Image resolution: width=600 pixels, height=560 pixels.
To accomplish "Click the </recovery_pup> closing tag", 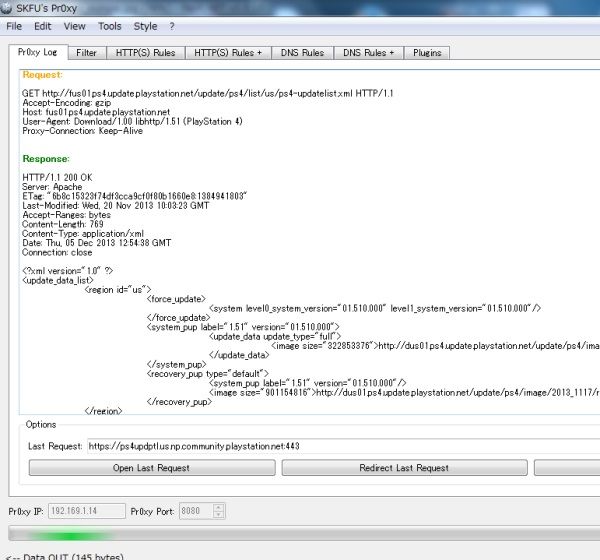I will (179, 402).
